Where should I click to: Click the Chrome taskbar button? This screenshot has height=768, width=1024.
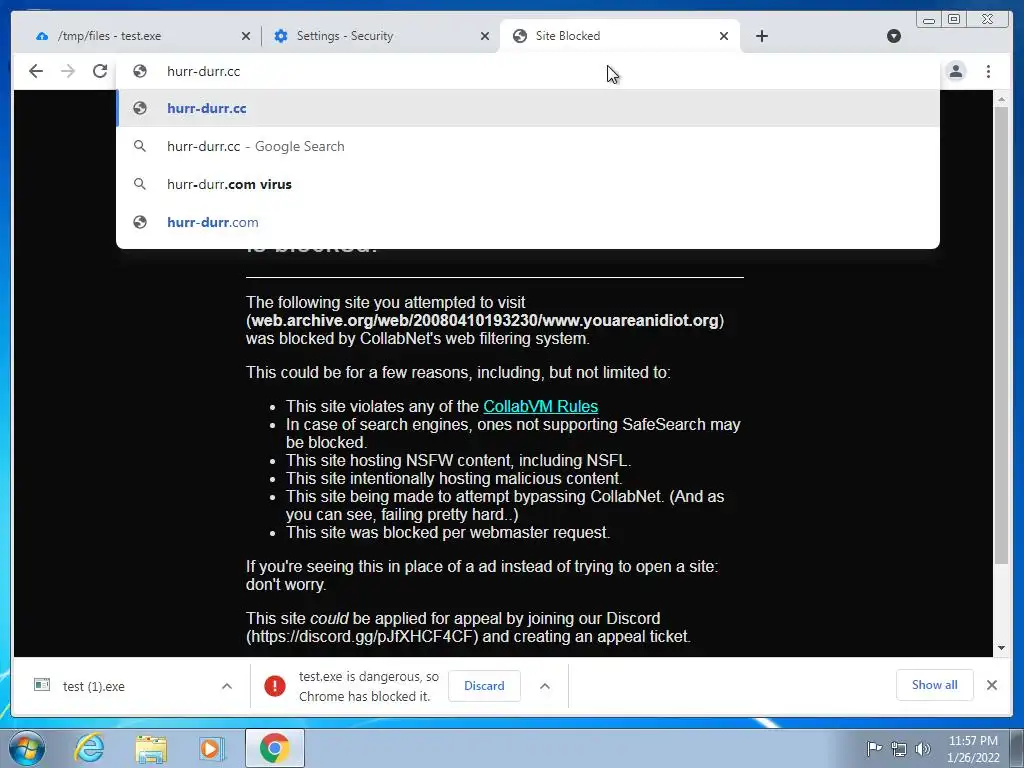(275, 748)
